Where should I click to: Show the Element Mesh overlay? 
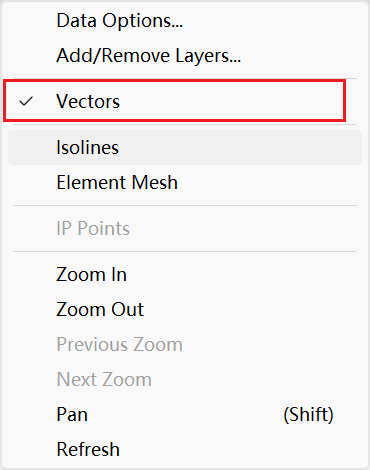click(x=185, y=182)
